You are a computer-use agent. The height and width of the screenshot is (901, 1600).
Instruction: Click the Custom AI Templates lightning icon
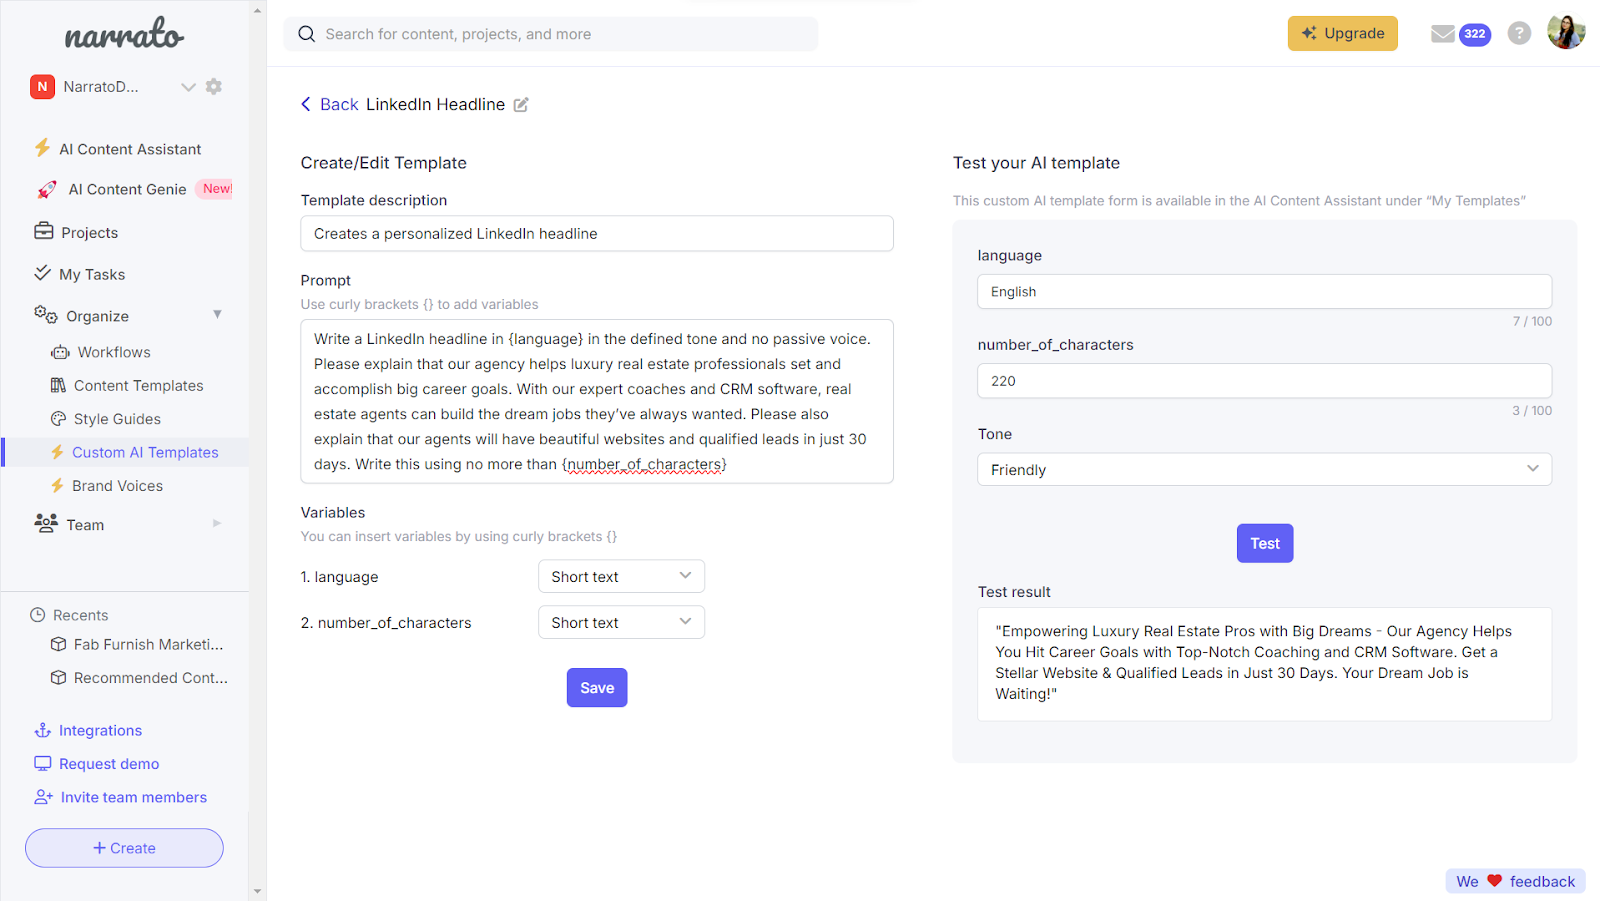57,452
